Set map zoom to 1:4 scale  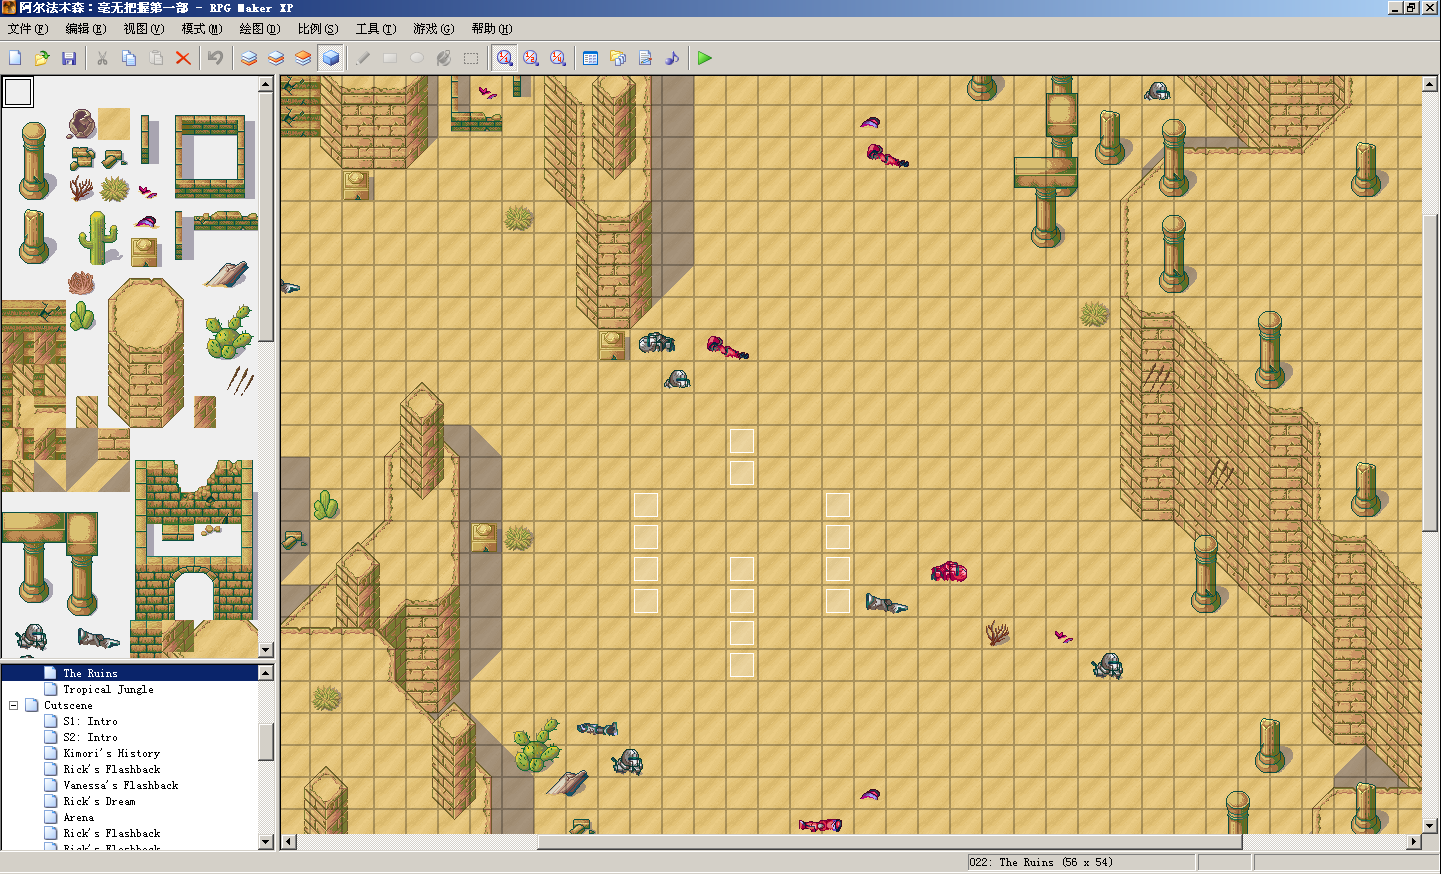[558, 58]
